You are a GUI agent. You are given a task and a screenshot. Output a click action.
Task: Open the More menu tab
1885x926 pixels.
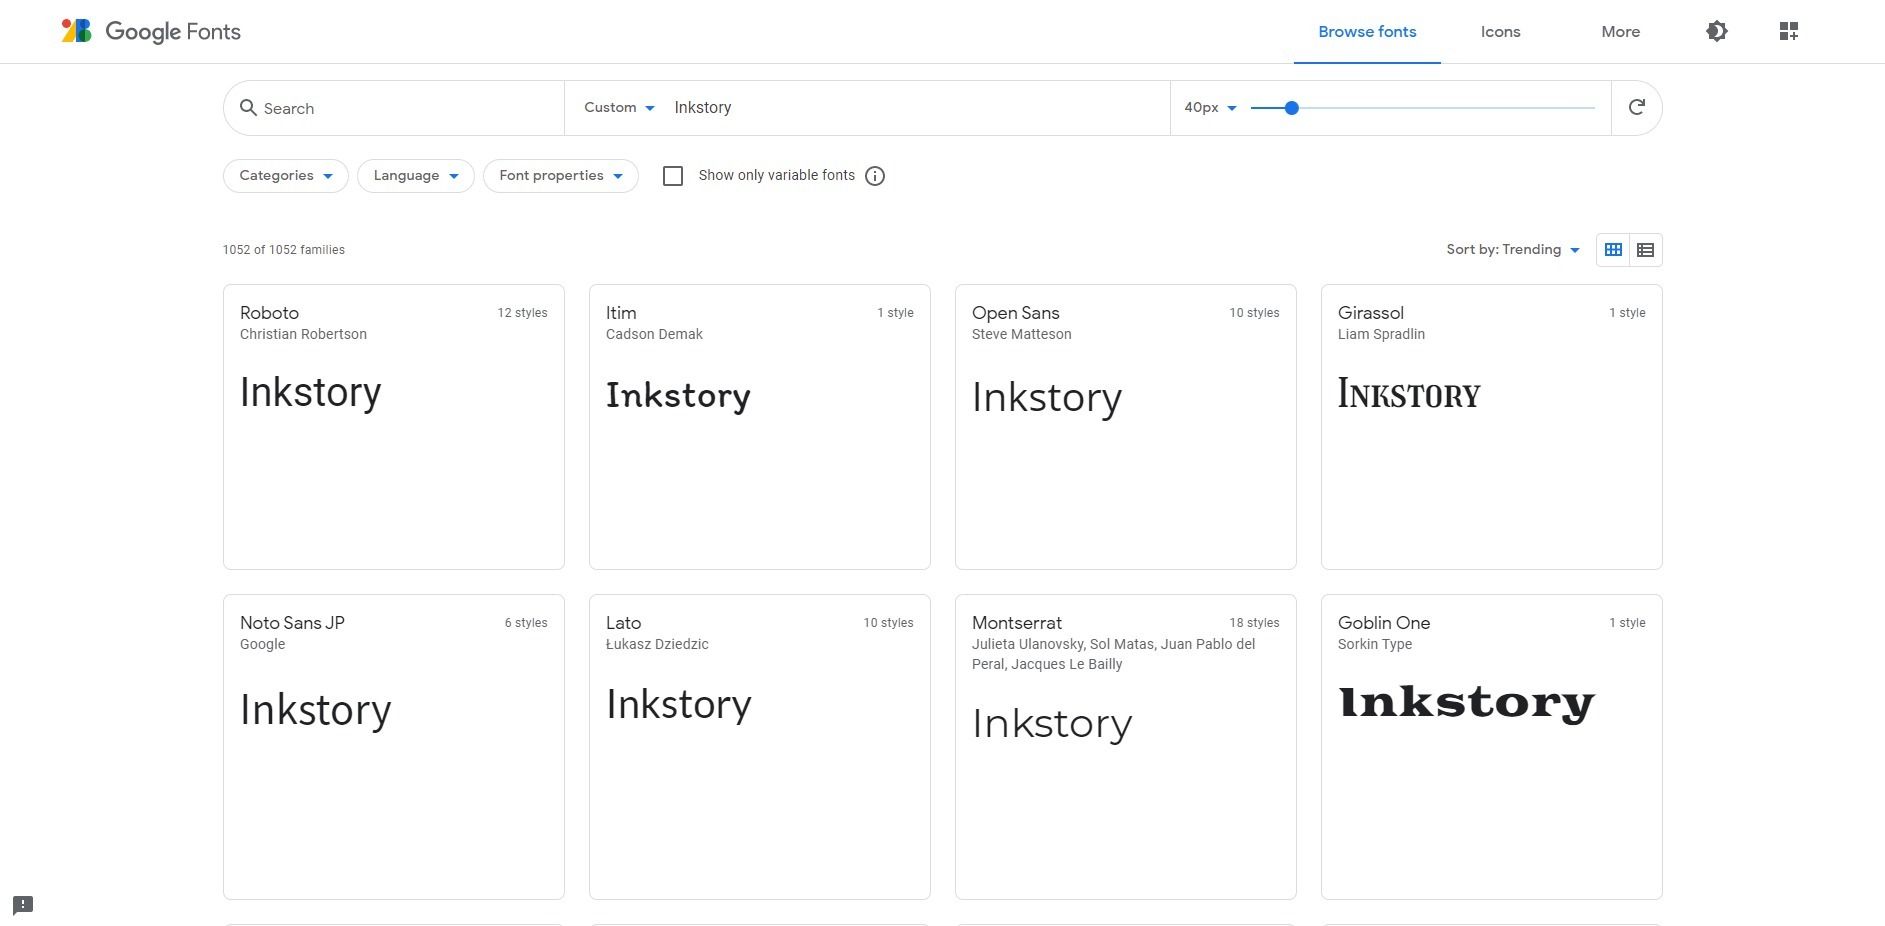click(x=1620, y=32)
